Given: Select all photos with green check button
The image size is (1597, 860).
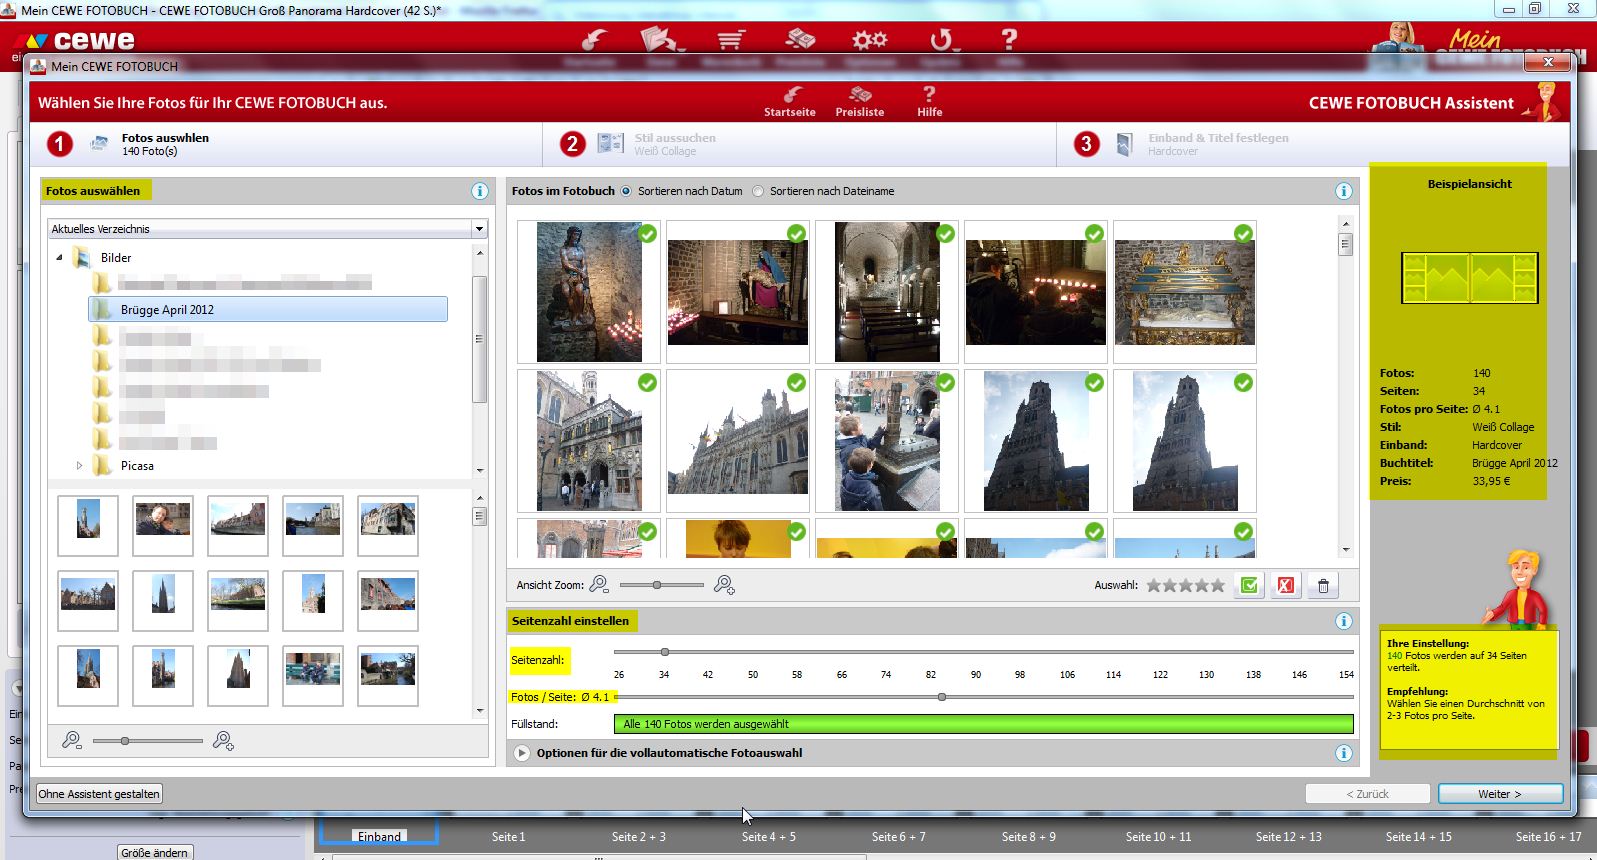Looking at the screenshot, I should 1249,586.
